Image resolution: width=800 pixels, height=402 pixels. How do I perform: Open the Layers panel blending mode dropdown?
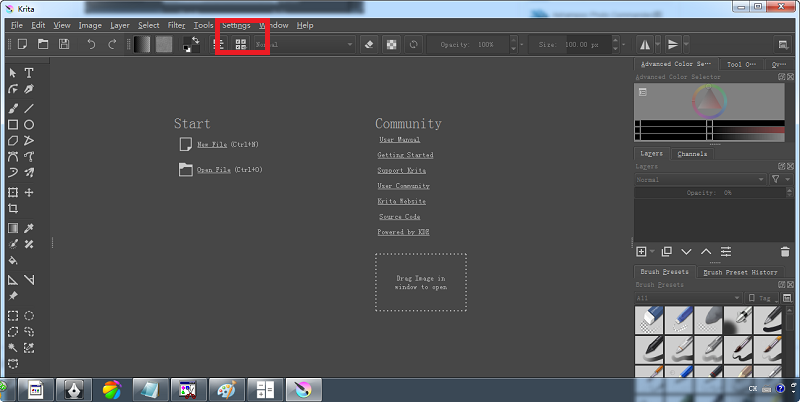(700, 180)
